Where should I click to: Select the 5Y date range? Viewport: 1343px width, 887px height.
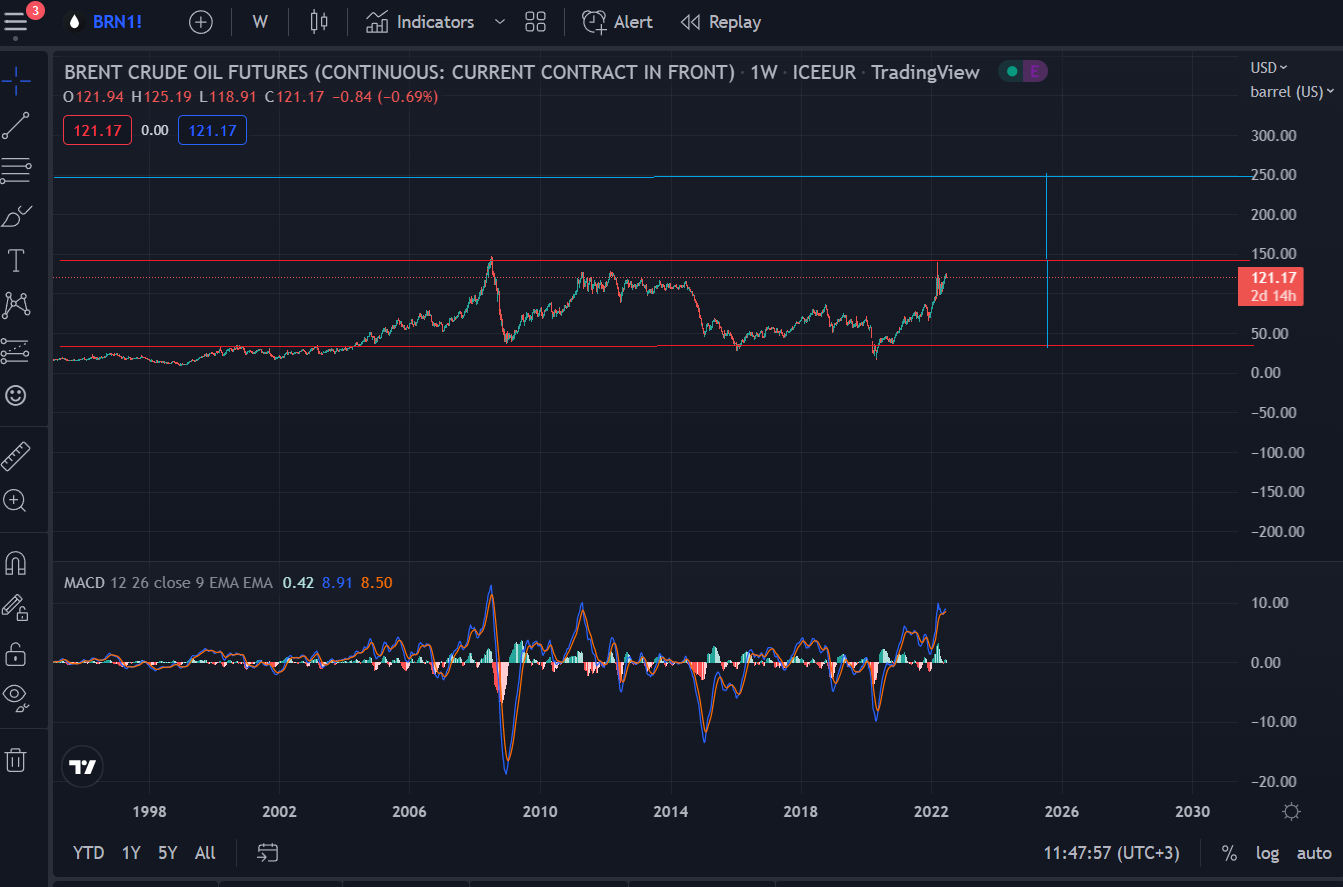[x=167, y=853]
